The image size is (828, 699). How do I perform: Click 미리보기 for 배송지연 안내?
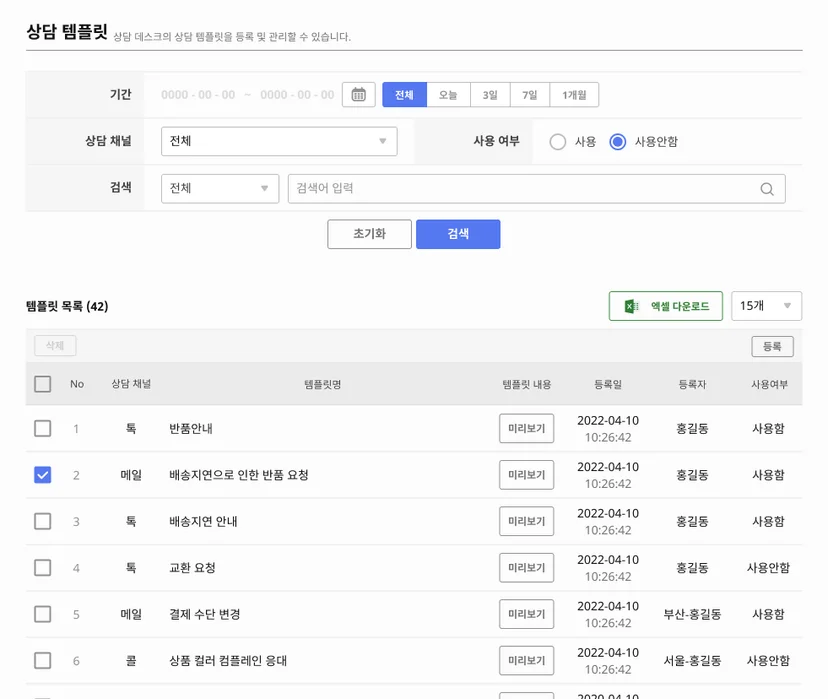point(526,521)
